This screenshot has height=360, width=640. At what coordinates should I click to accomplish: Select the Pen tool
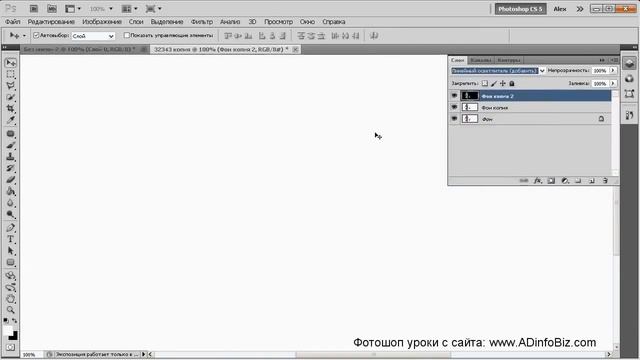point(11,228)
